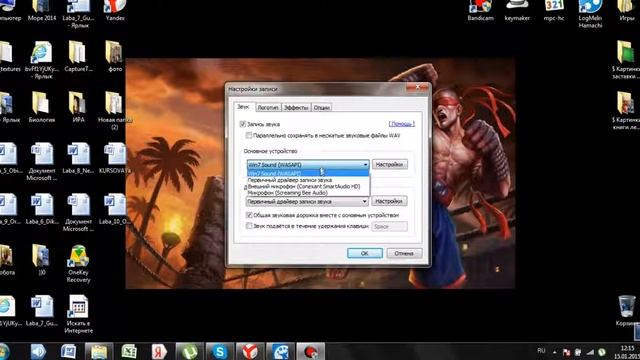Open the Laba_6_Dik... Word document
This screenshot has width=640, height=360.
pos(42,209)
